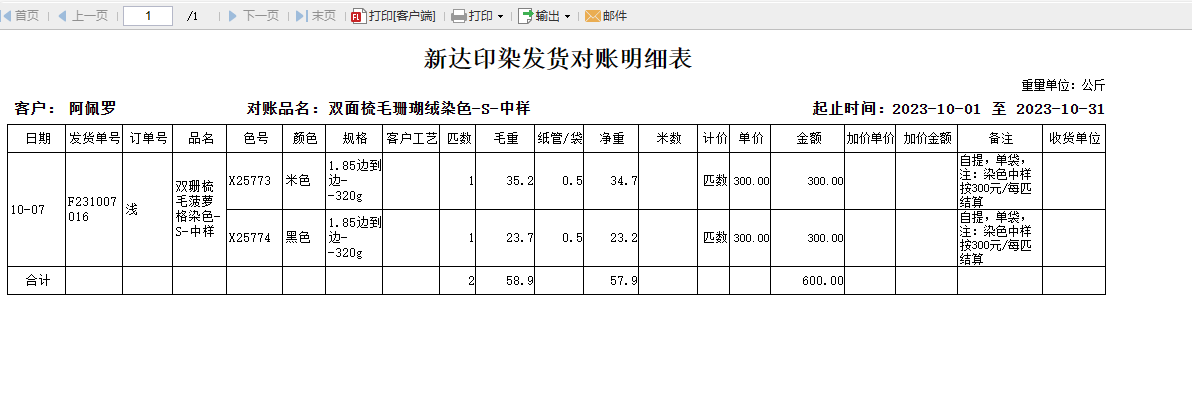Select the report title 新达印染发货对账明细表

click(x=557, y=58)
